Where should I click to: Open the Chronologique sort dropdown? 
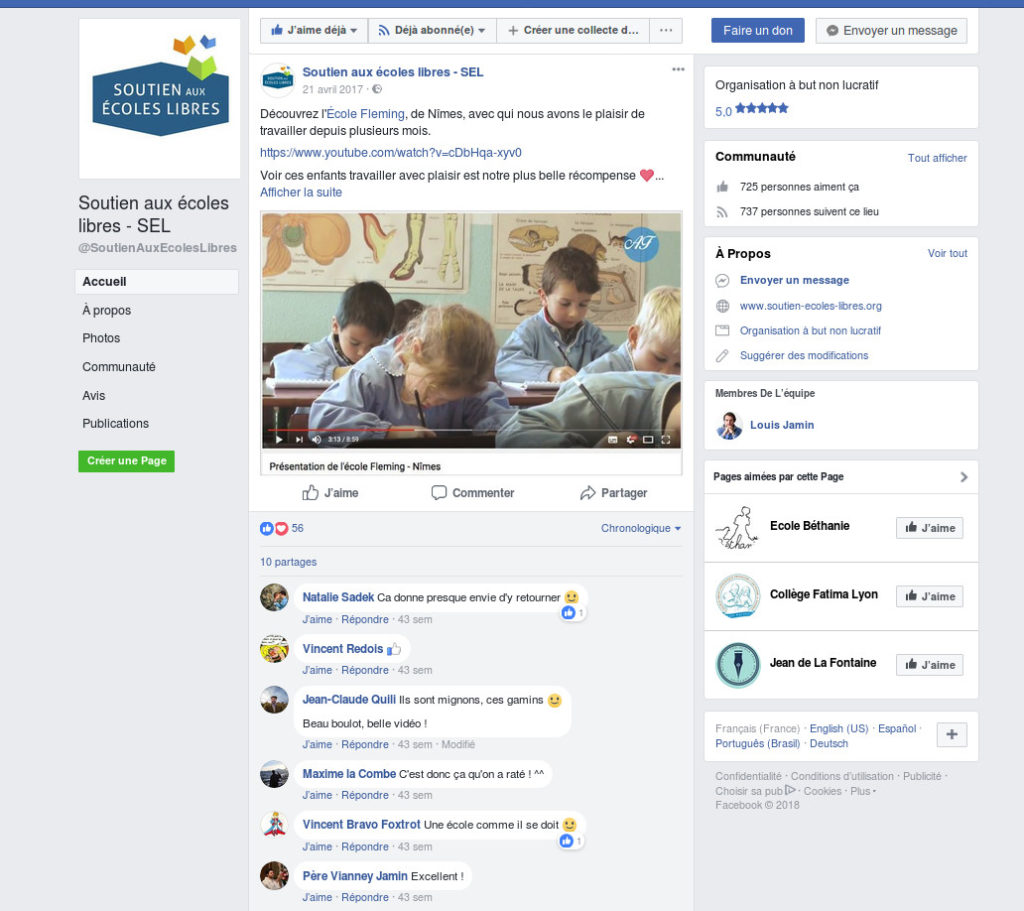(x=641, y=528)
